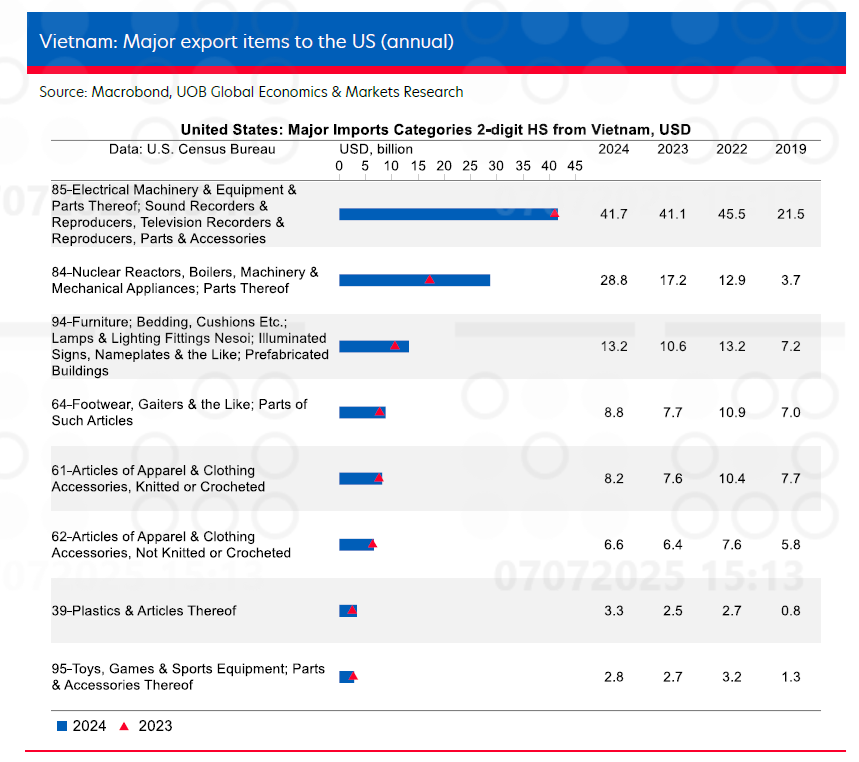Click the red triangle on Nuclear Reactors bar

pos(430,279)
